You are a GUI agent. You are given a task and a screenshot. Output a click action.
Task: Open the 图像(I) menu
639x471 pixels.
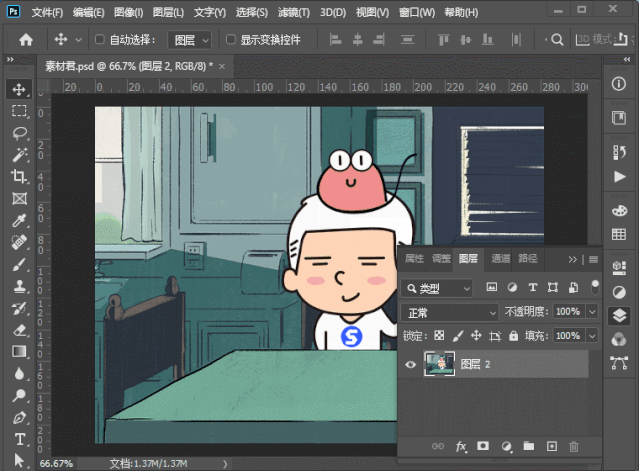(128, 13)
